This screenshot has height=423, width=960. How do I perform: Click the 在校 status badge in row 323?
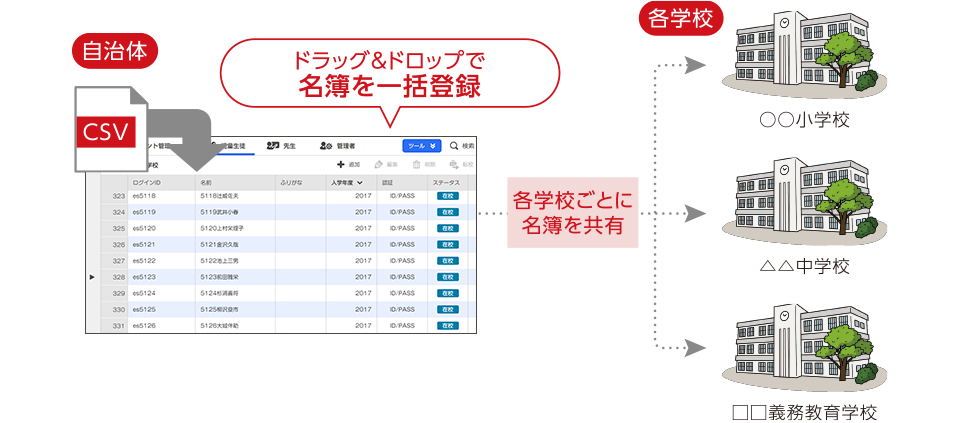point(445,197)
